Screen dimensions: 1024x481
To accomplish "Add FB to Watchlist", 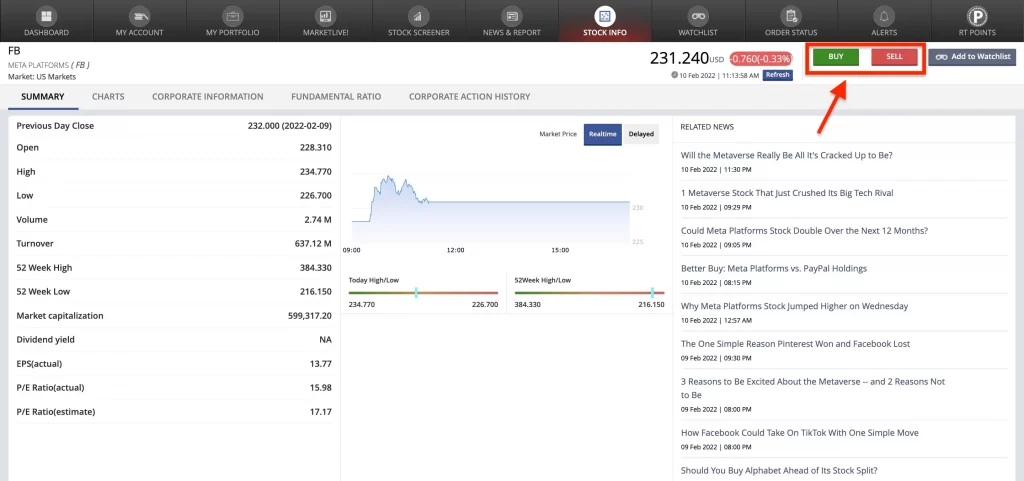I will [972, 57].
